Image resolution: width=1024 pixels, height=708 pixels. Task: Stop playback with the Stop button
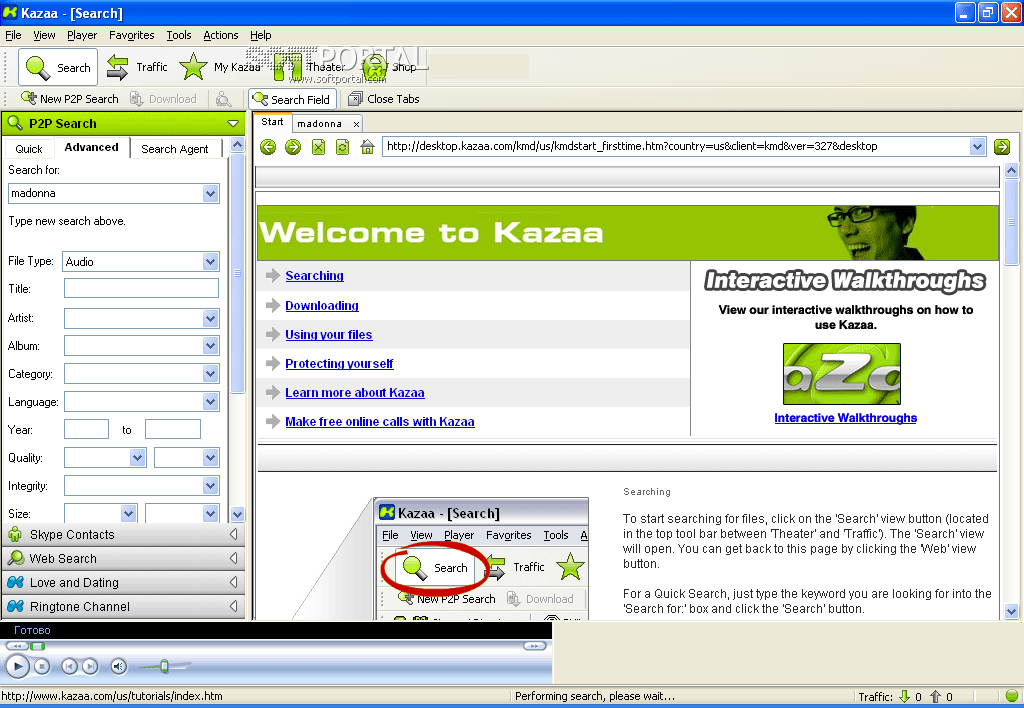[x=42, y=667]
